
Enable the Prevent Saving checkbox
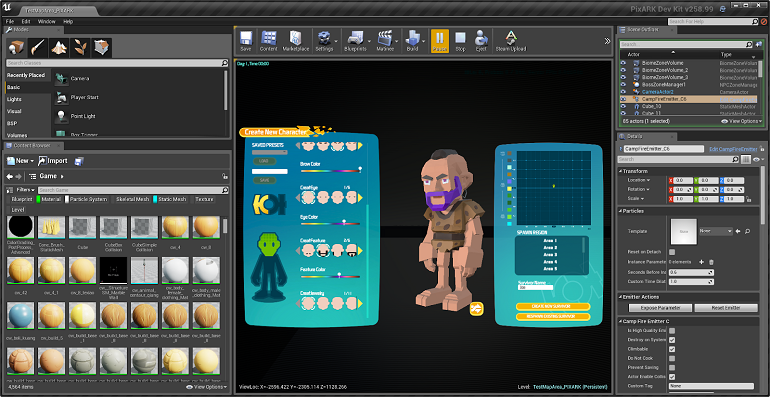pyautogui.click(x=672, y=368)
